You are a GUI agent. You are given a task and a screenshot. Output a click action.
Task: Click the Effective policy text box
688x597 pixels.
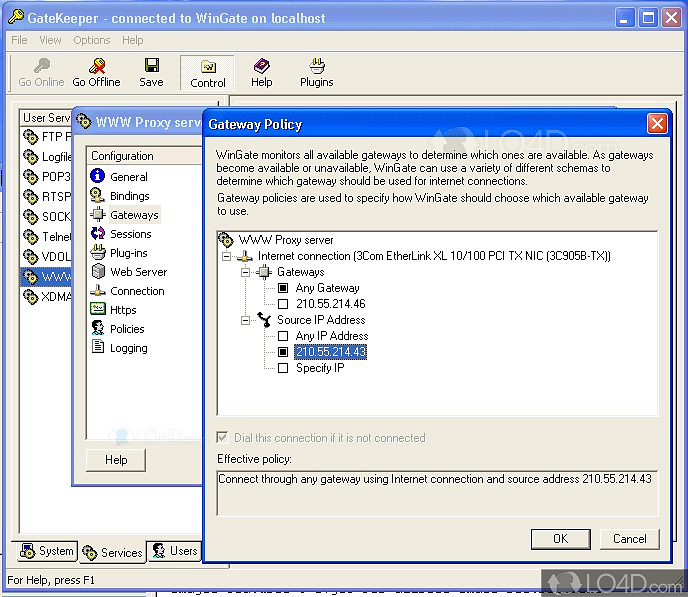[x=437, y=493]
